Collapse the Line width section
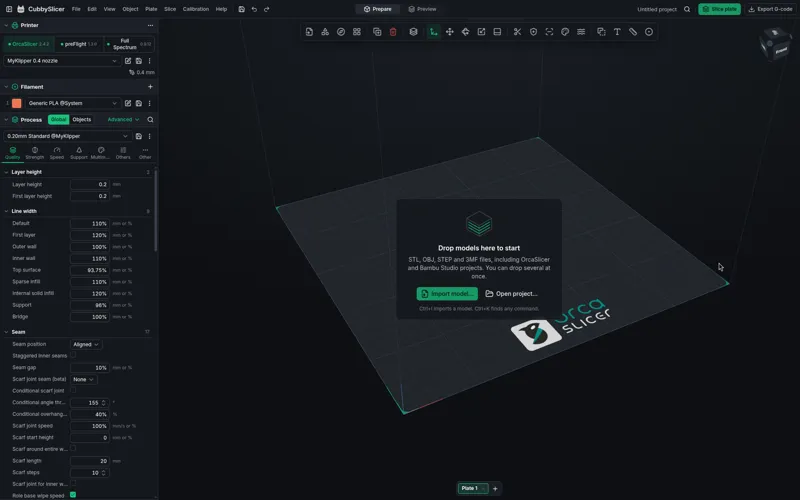 pyautogui.click(x=7, y=211)
